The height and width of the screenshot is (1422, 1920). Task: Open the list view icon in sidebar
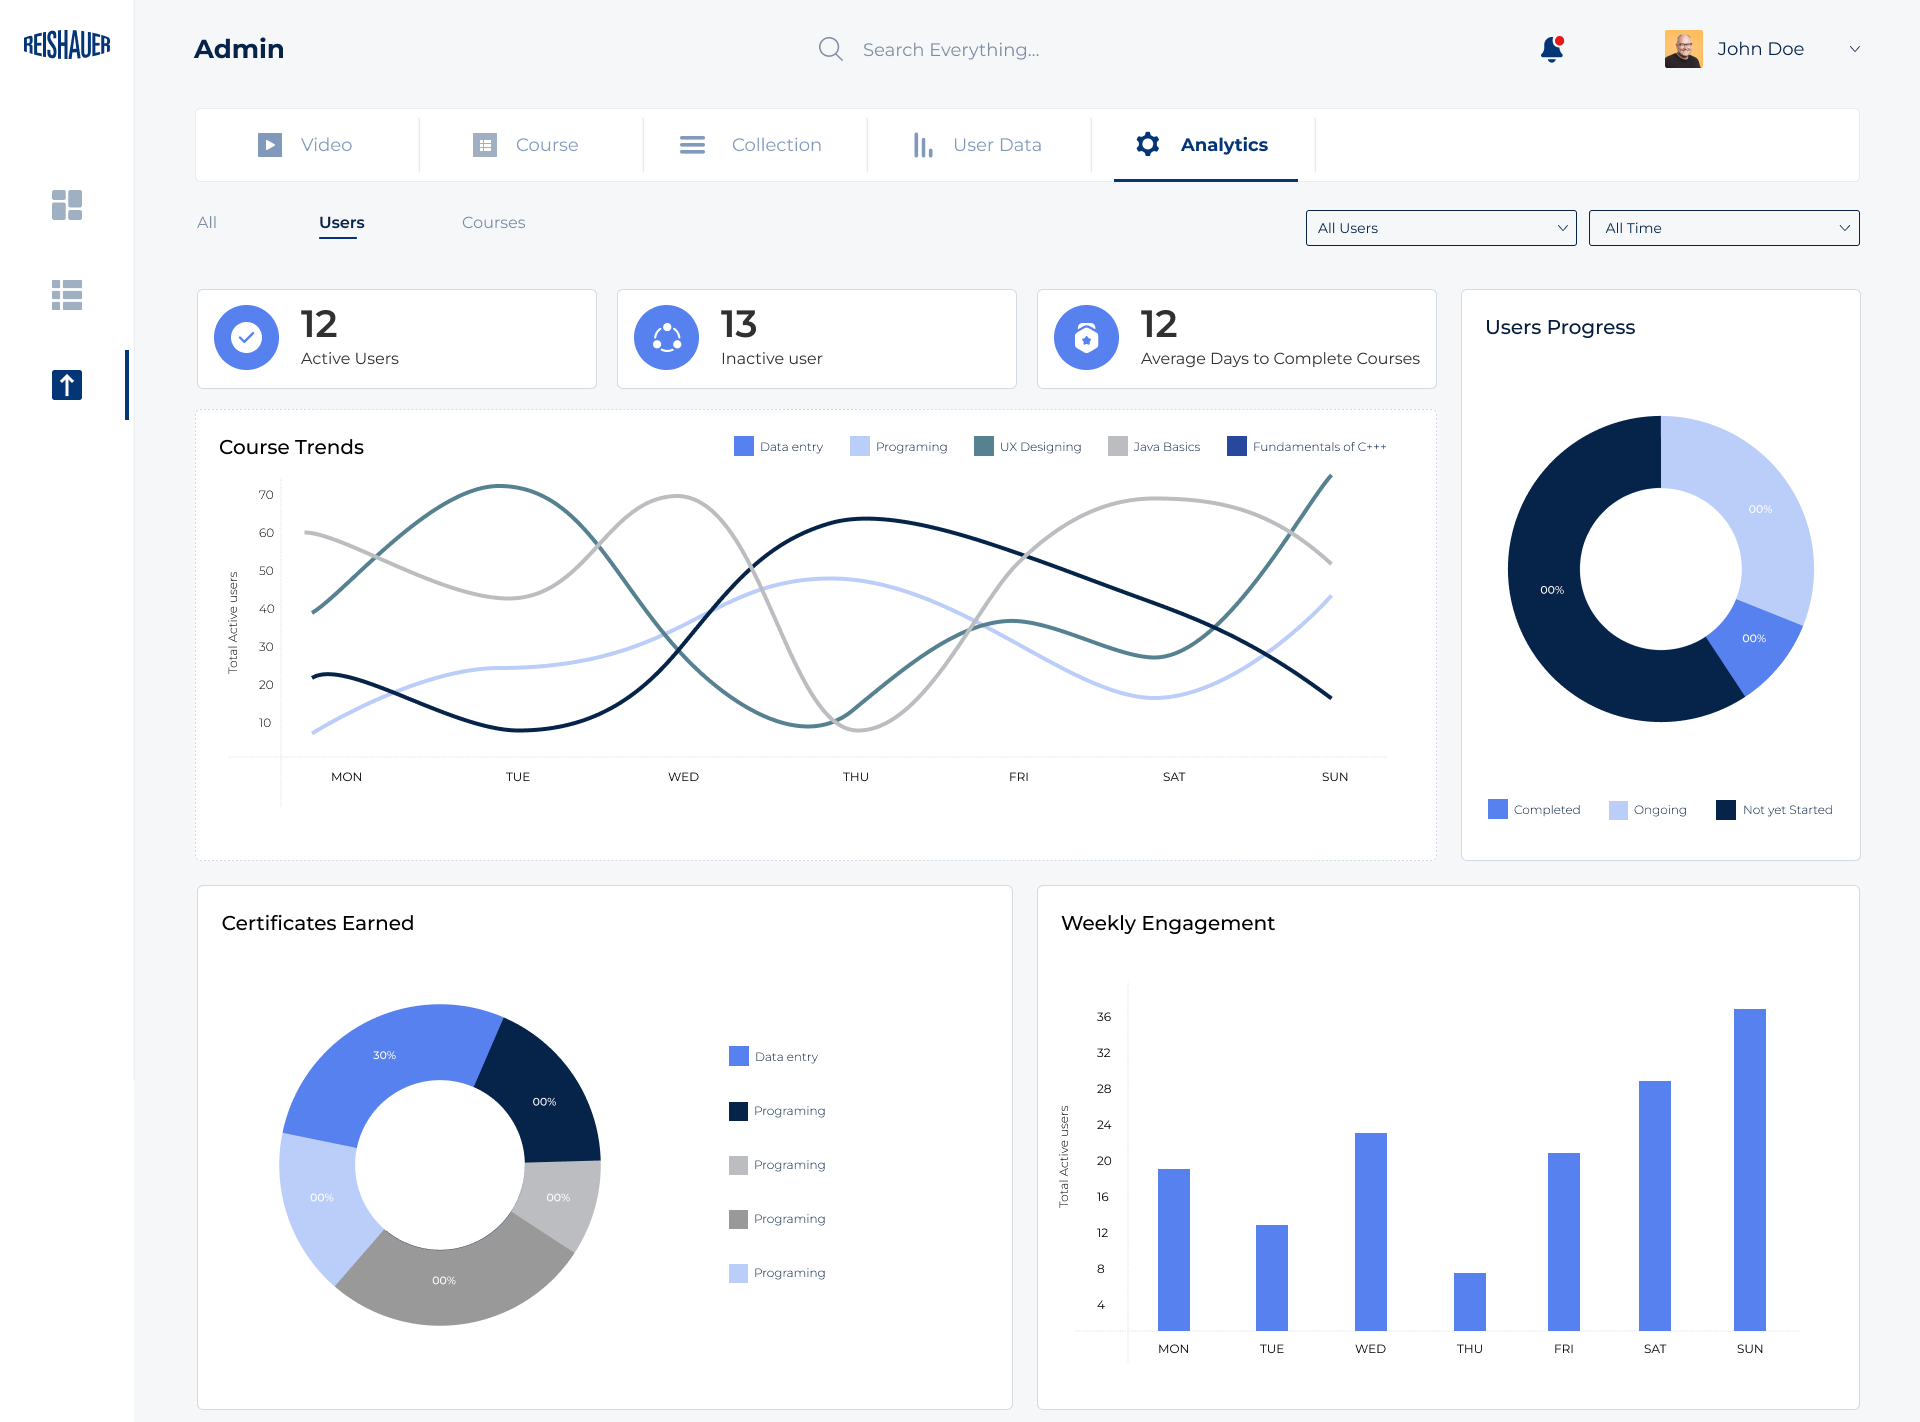click(x=67, y=295)
